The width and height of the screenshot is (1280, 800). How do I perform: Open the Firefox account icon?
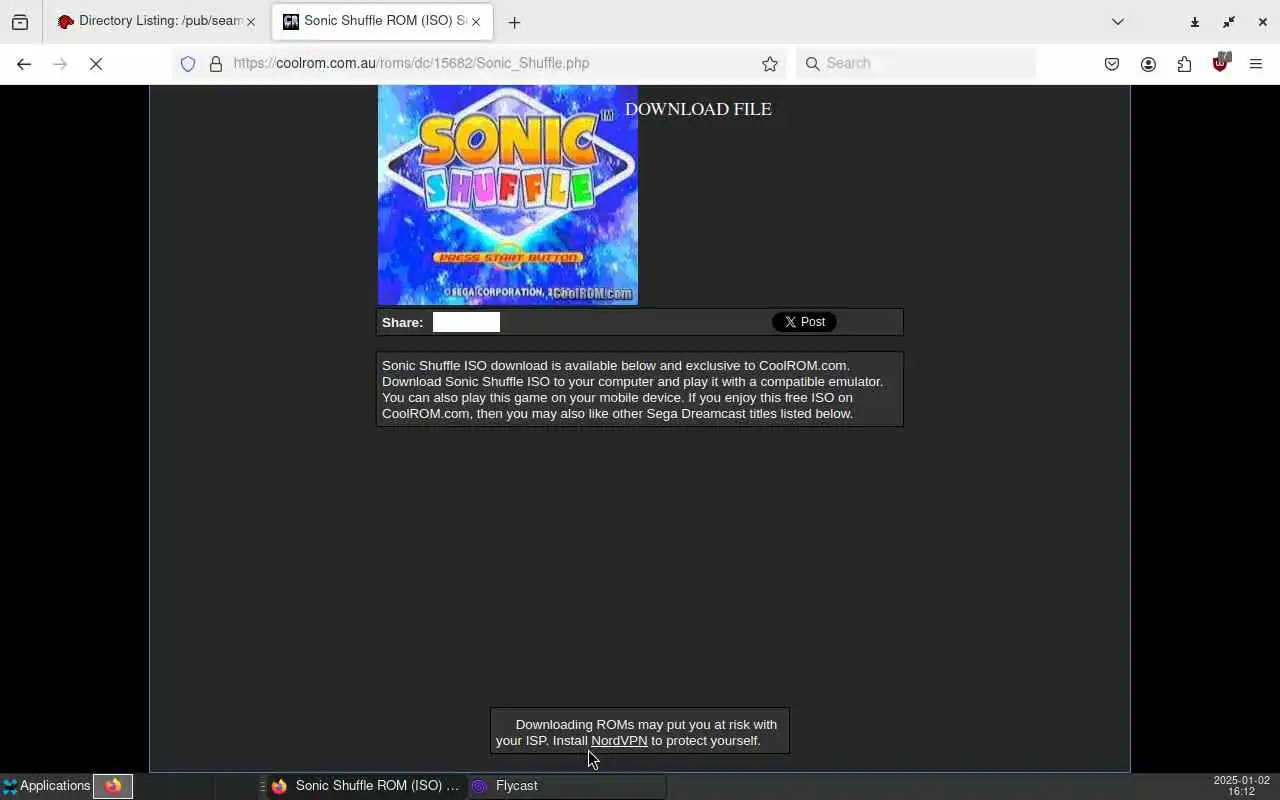(1148, 64)
